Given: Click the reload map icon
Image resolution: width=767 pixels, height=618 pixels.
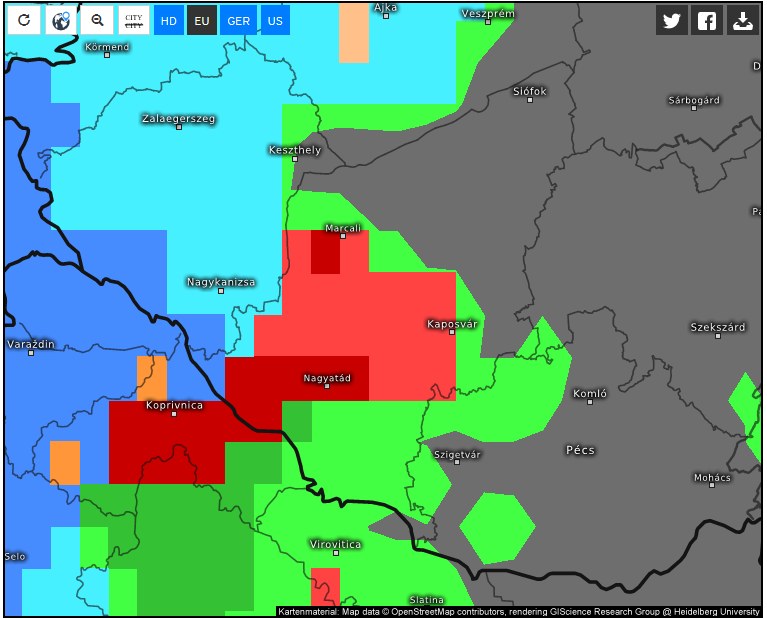Looking at the screenshot, I should 24,20.
